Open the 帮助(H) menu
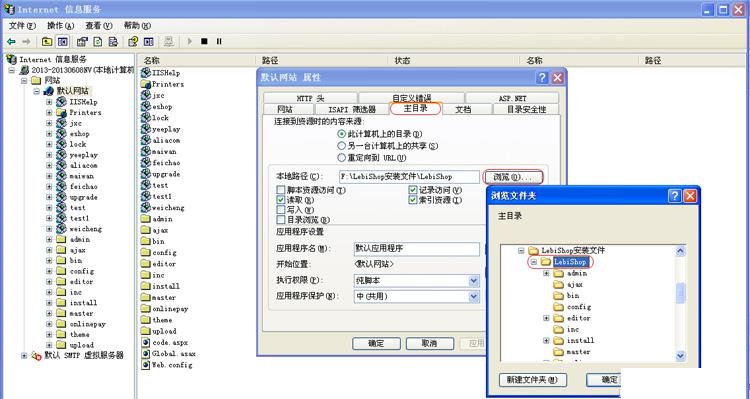The height and width of the screenshot is (399, 750). 137,25
